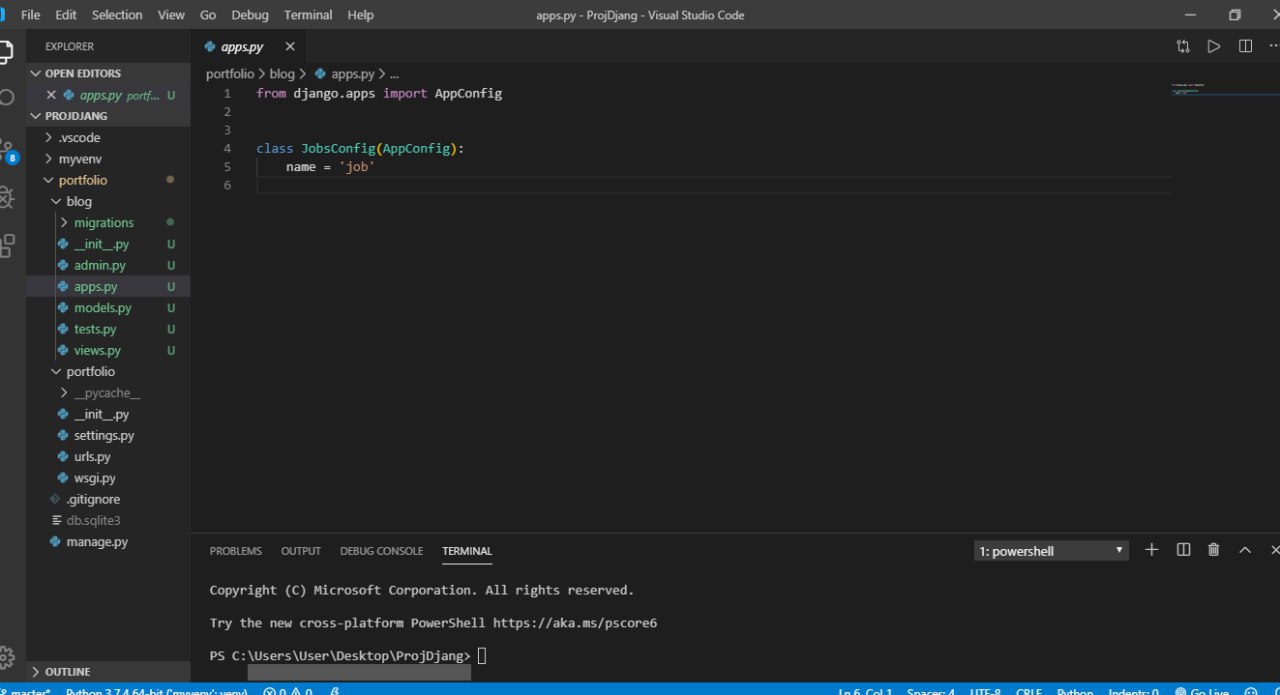Viewport: 1280px width, 695px height.
Task: Open views.py in file tree
Action: pyautogui.click(x=97, y=350)
